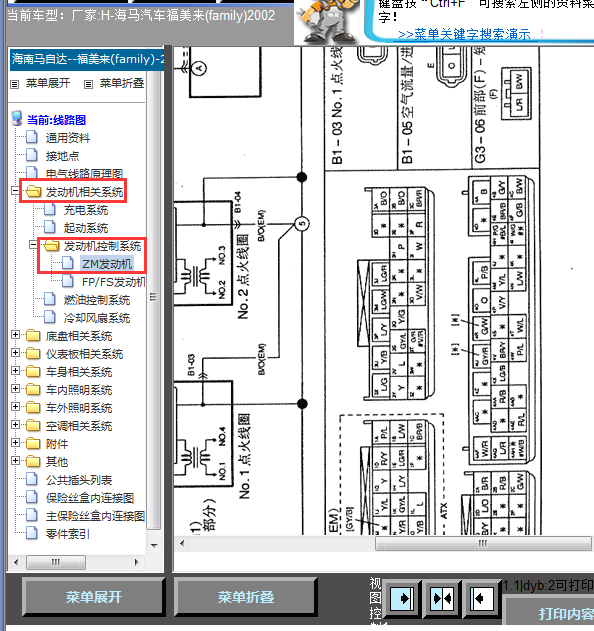
Task: Click the 其他 folder icon
Action: click(x=33, y=462)
